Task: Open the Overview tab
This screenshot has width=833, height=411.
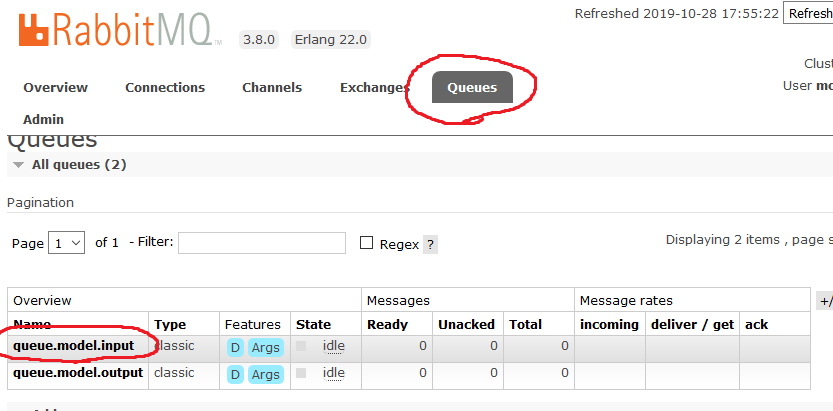Action: 56,88
